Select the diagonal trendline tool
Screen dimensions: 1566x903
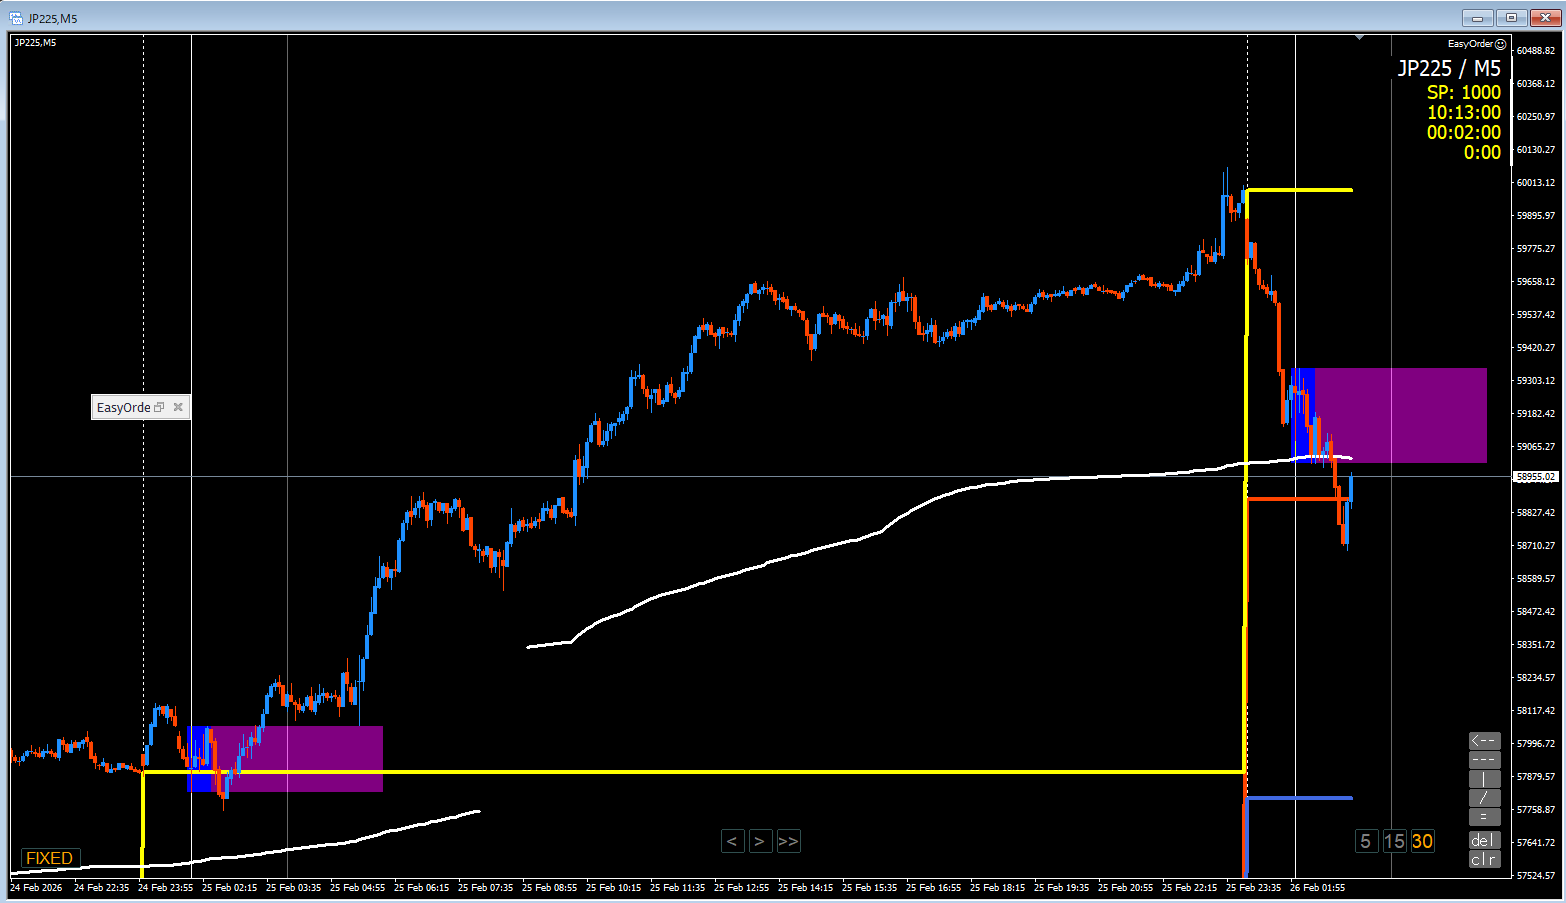[x=1484, y=798]
